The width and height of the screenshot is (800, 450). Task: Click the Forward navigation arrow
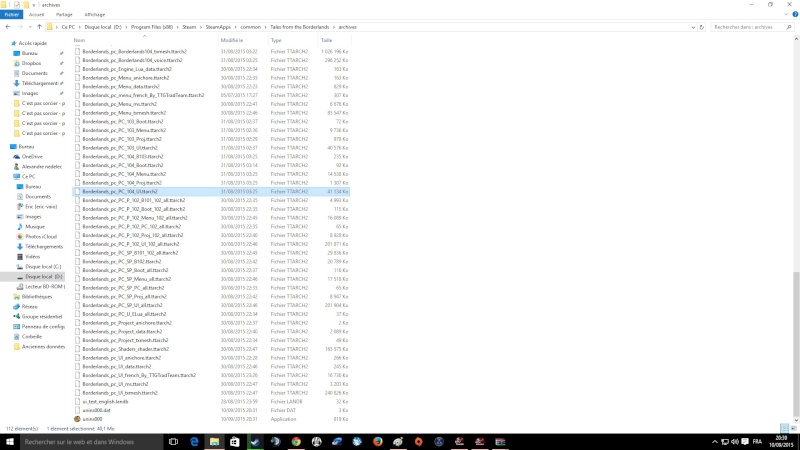pos(20,27)
